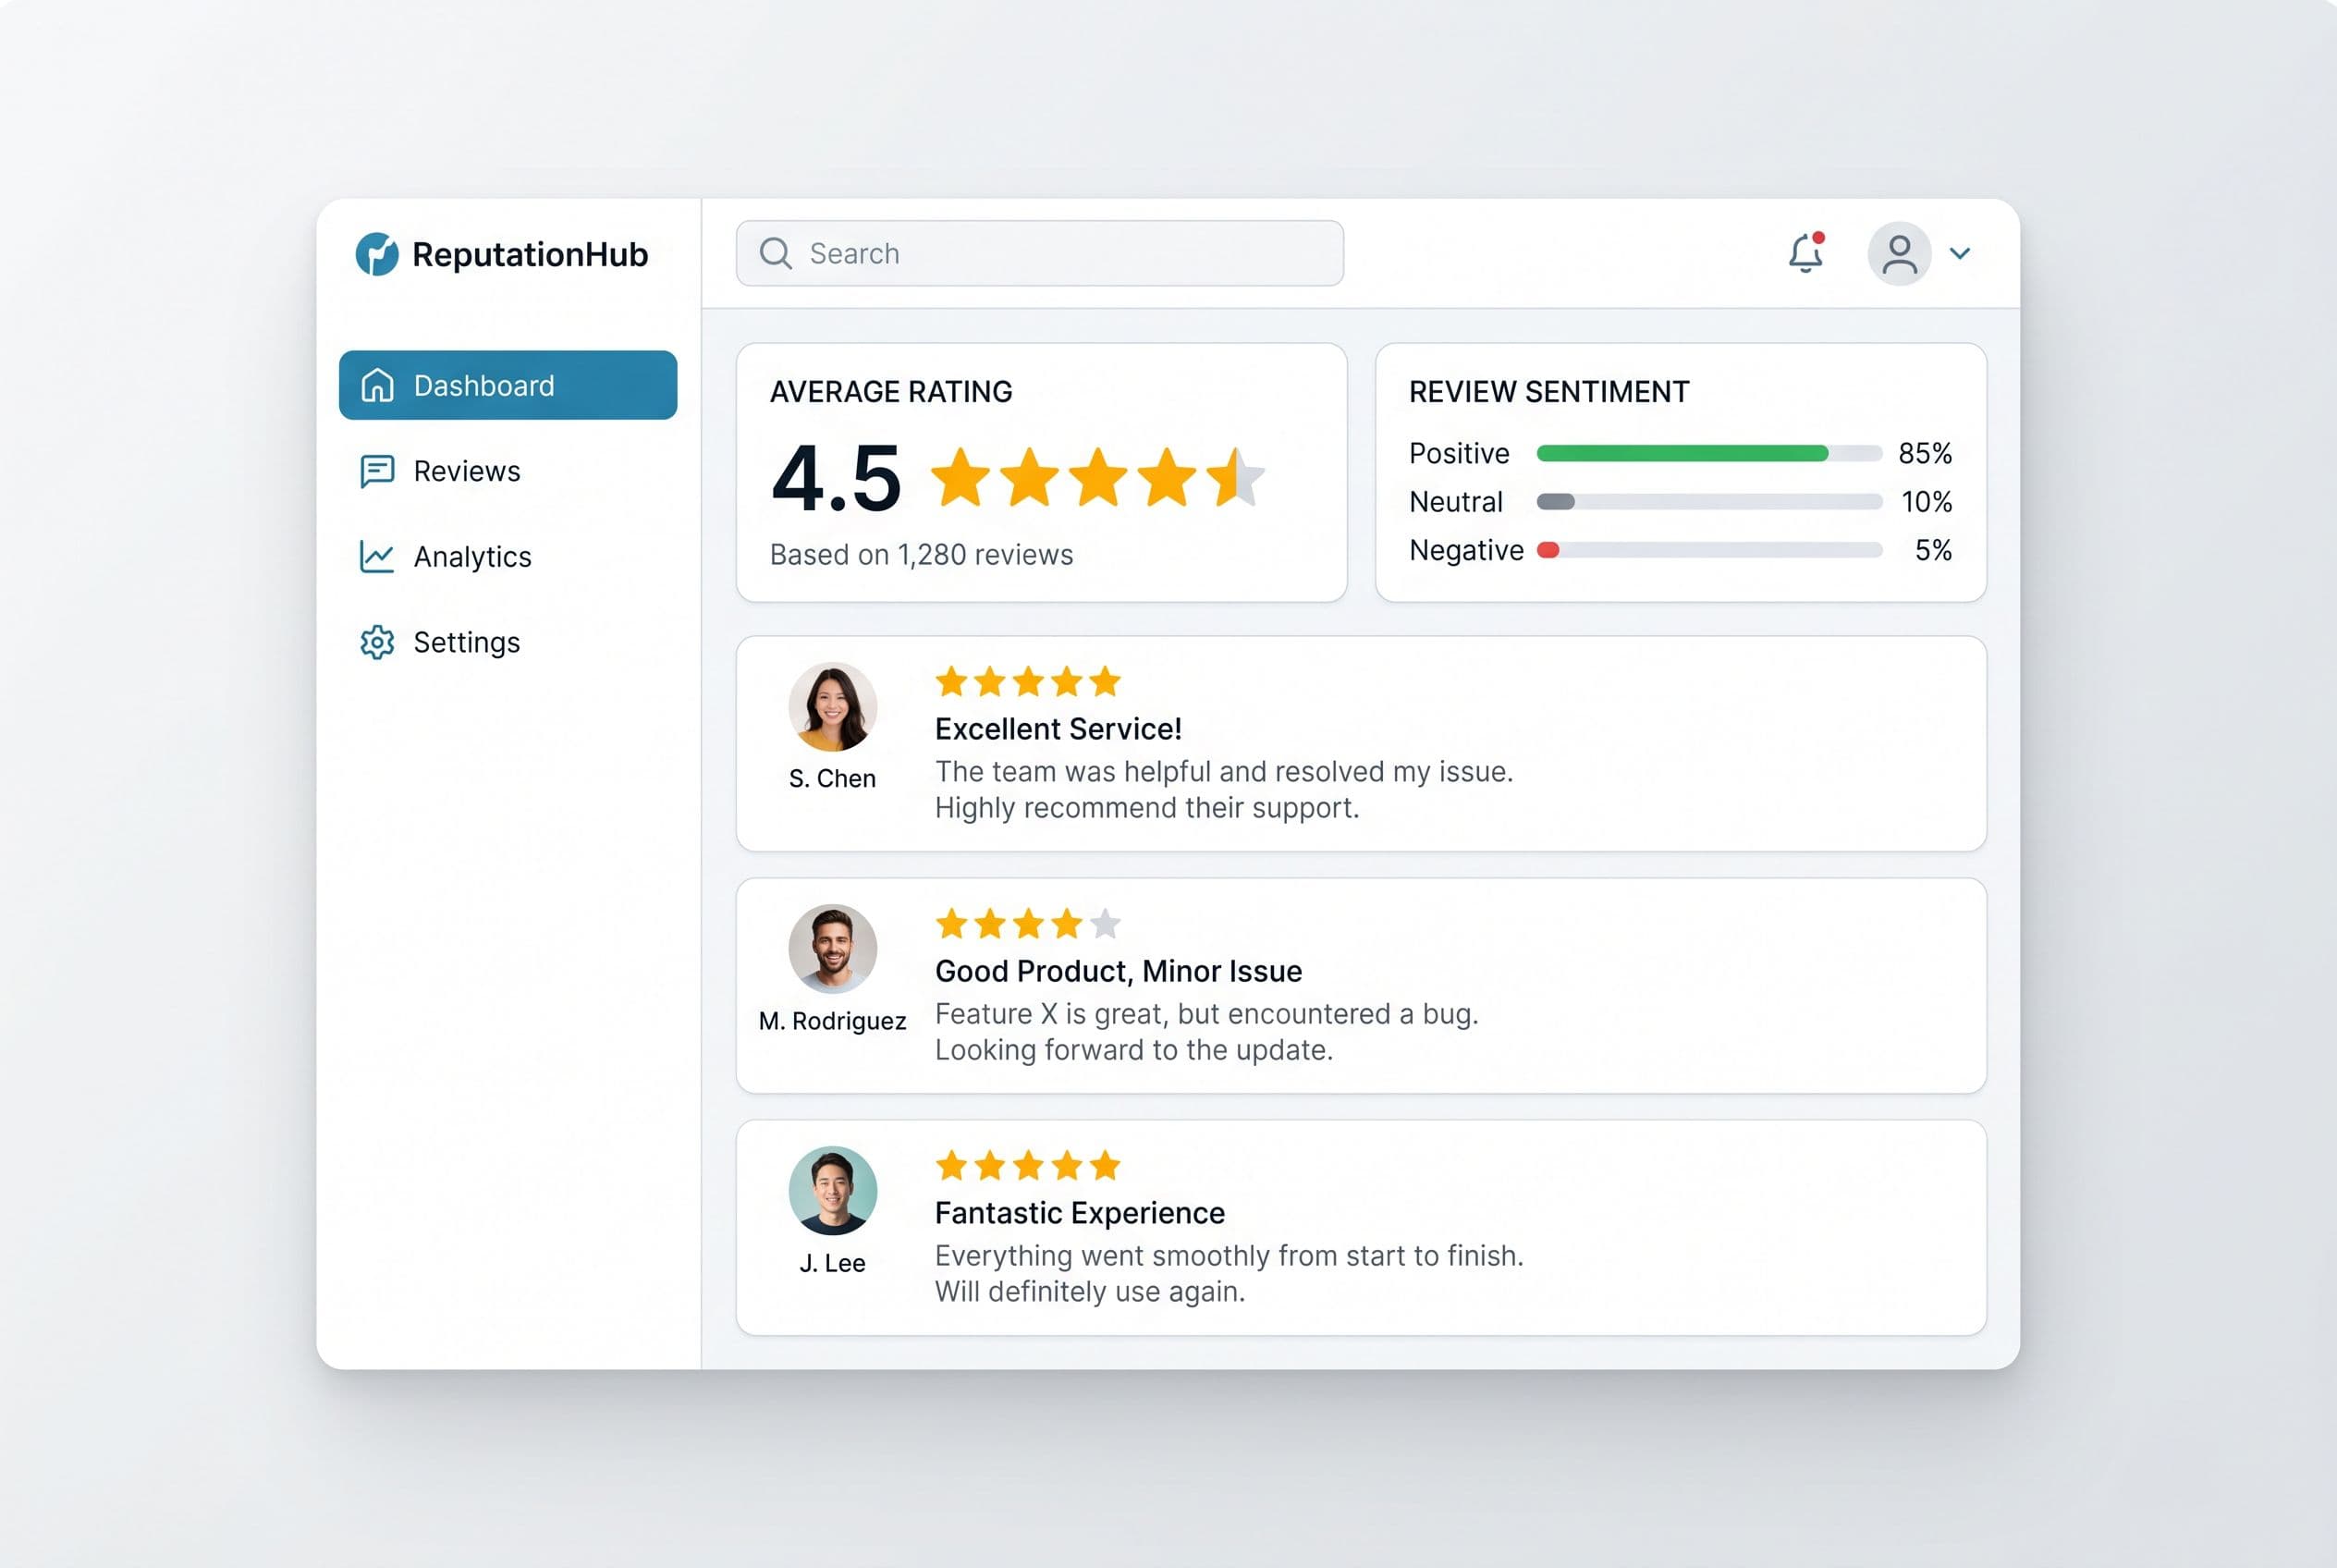Click star rating on Excellent Service review
Viewport: 2337px width, 1568px height.
(x=1028, y=682)
